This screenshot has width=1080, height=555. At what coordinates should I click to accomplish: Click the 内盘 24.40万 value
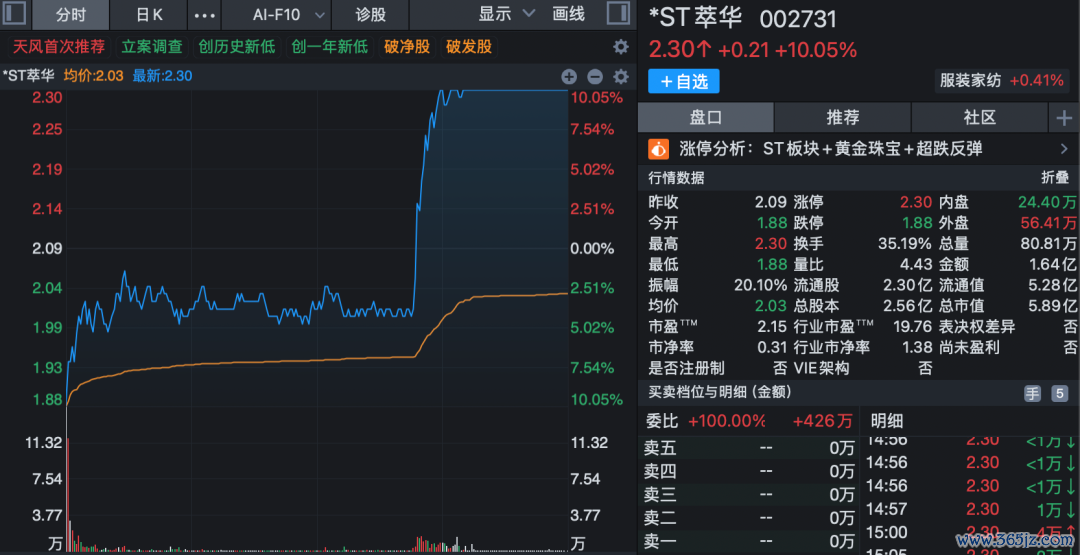[1048, 202]
